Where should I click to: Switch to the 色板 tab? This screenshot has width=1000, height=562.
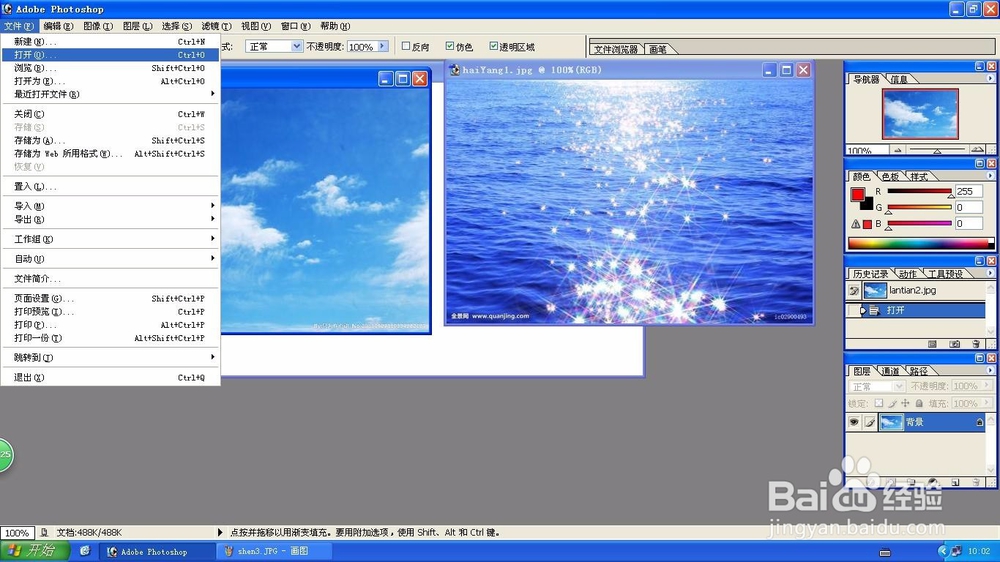tap(891, 177)
